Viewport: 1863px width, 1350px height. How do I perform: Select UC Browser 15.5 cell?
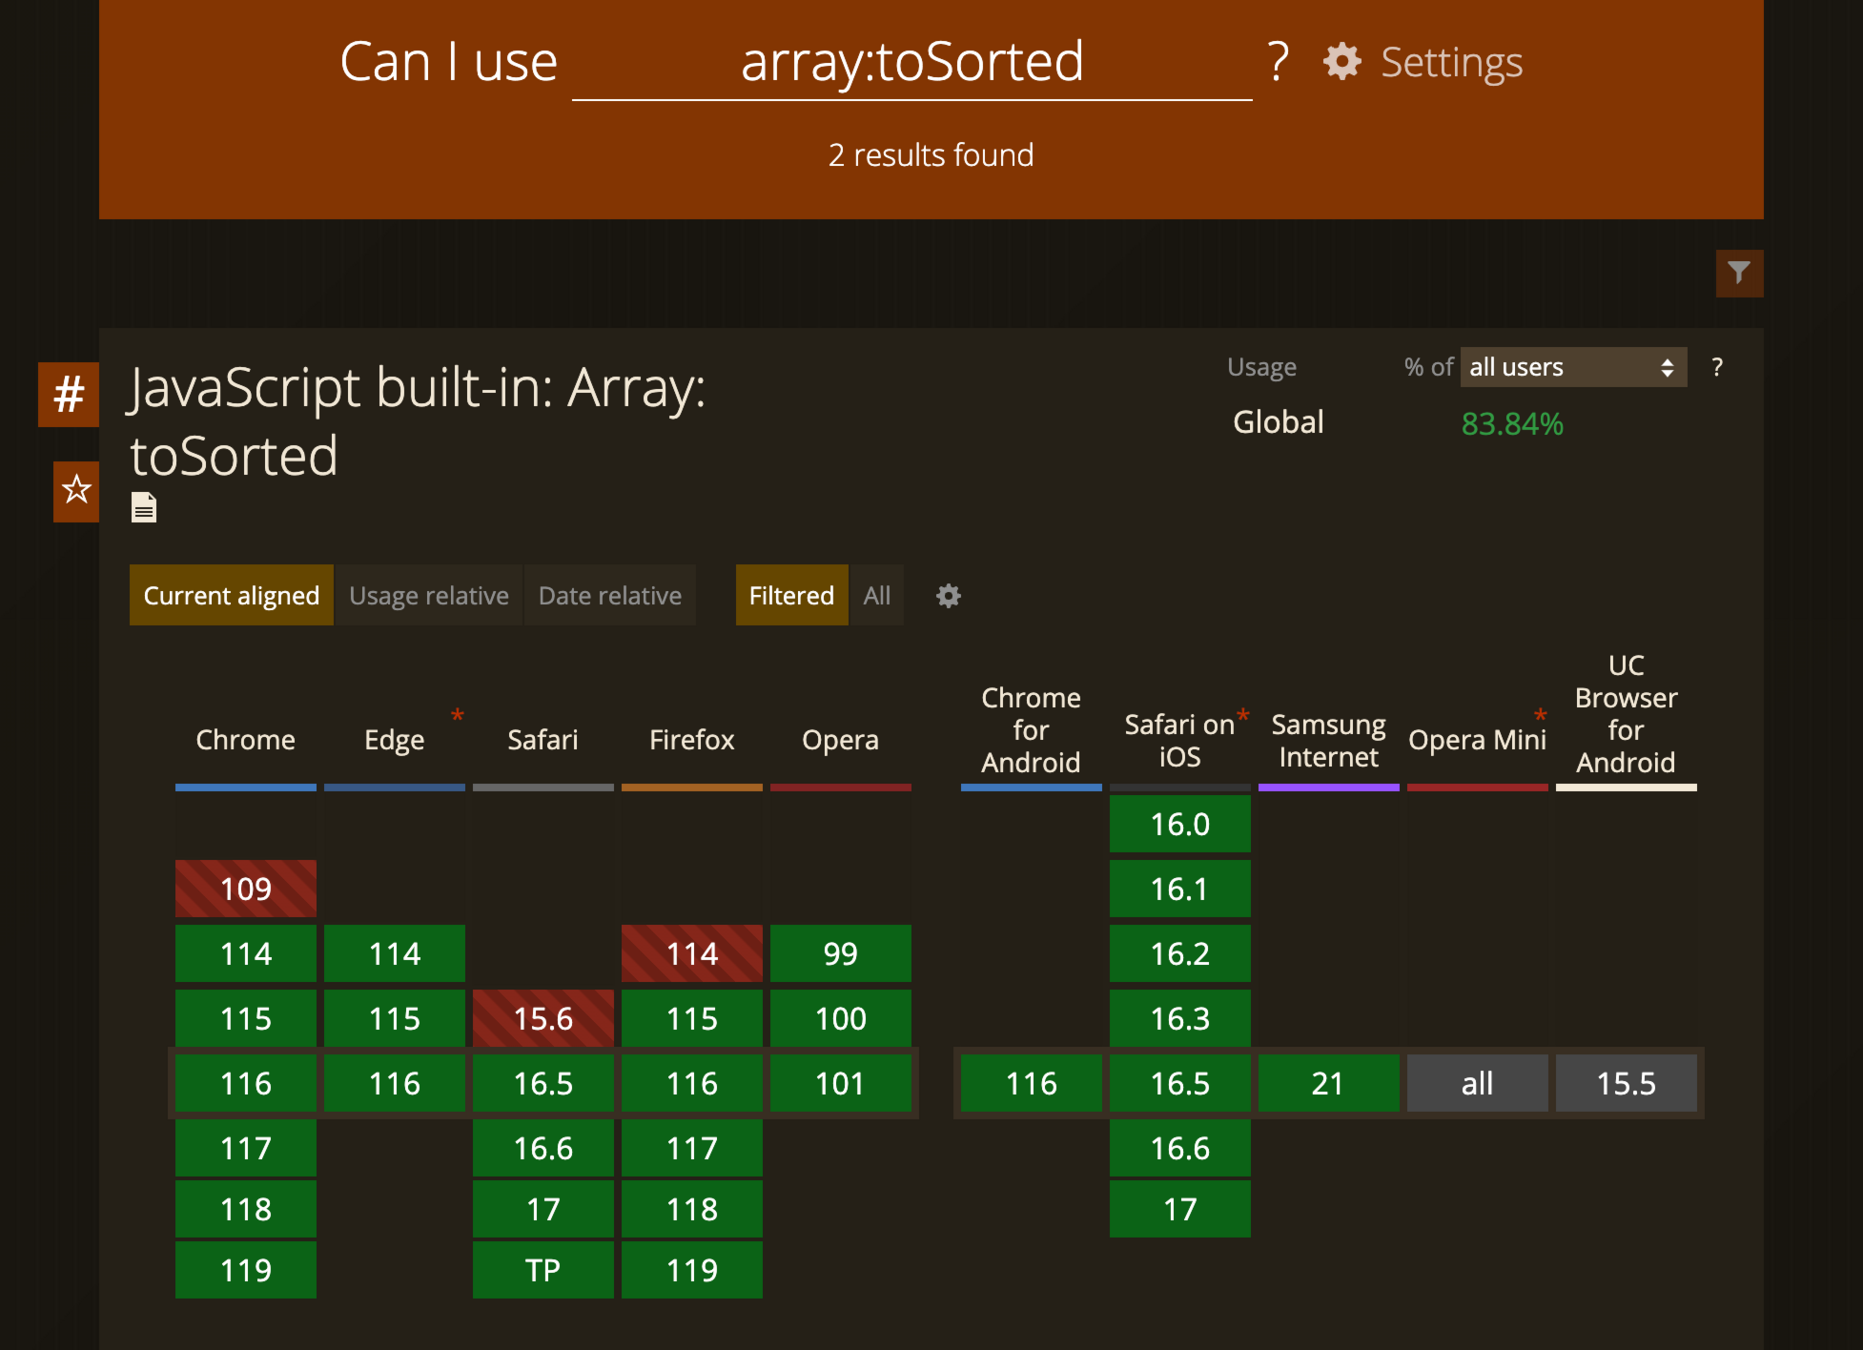tap(1626, 1083)
